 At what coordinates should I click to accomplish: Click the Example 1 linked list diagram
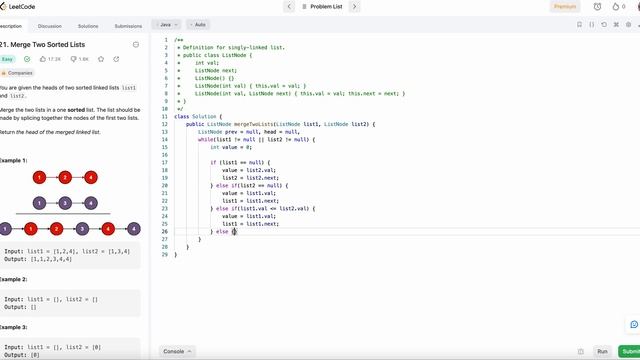tap(70, 203)
